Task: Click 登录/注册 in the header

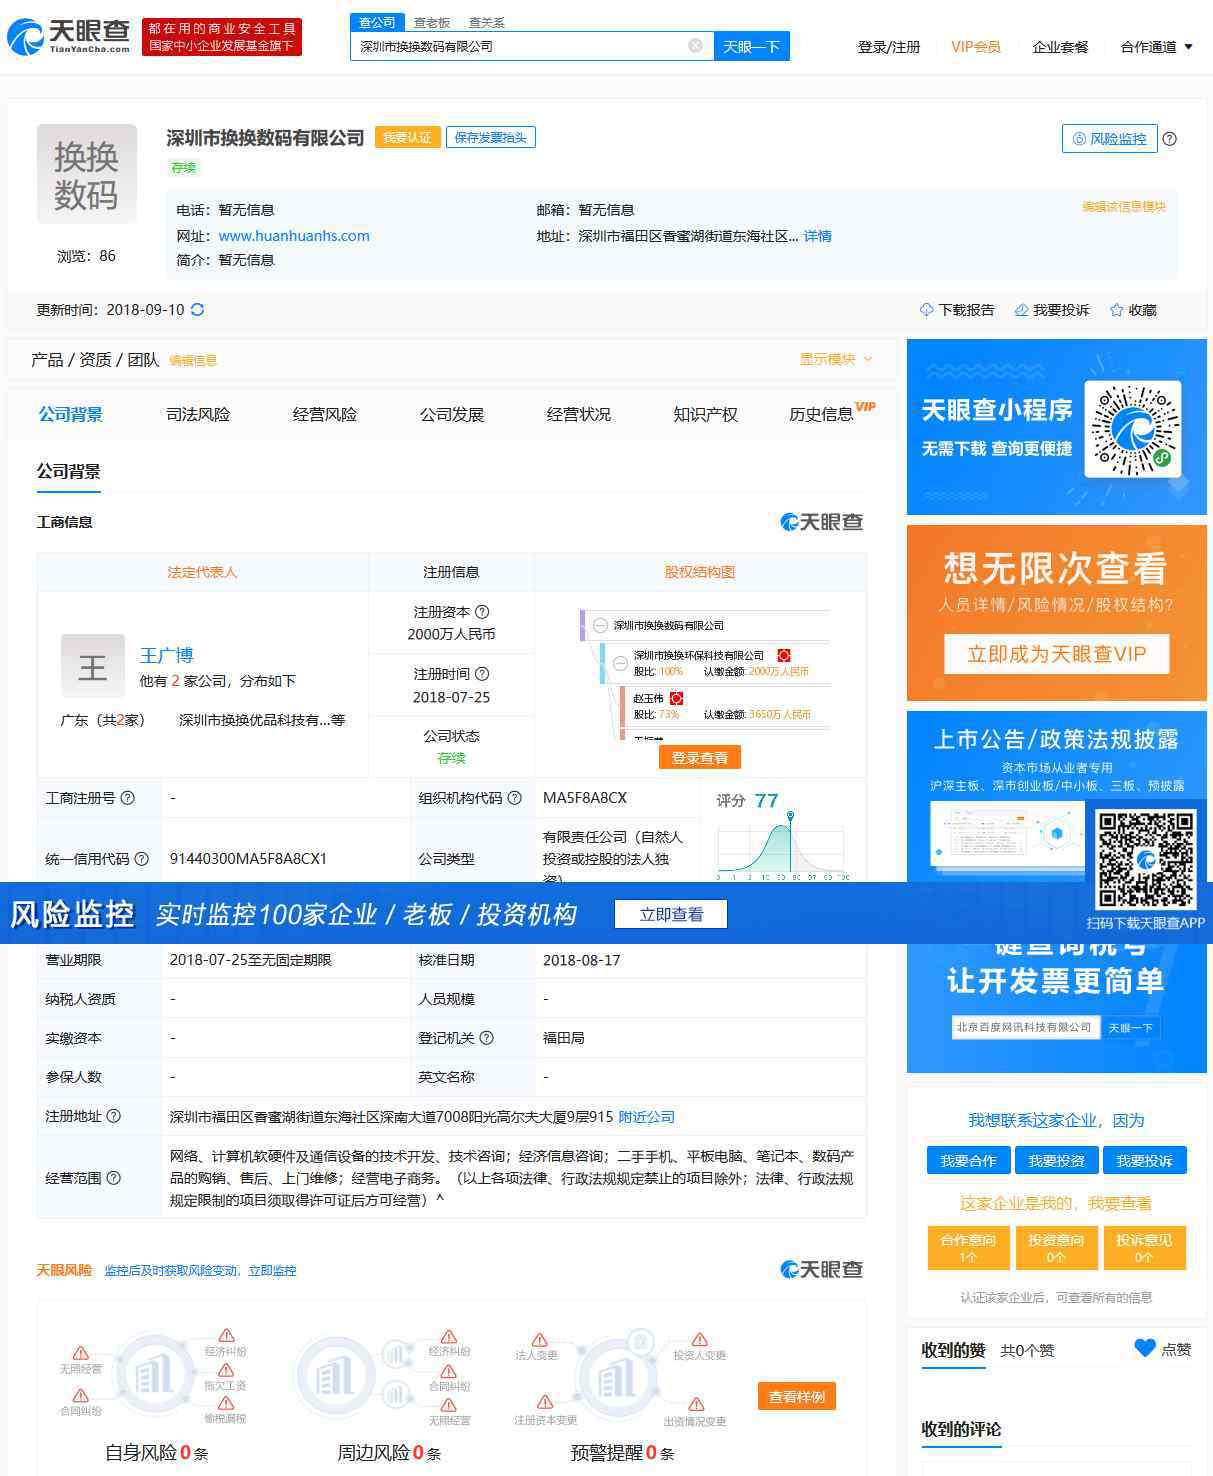Action: click(889, 47)
